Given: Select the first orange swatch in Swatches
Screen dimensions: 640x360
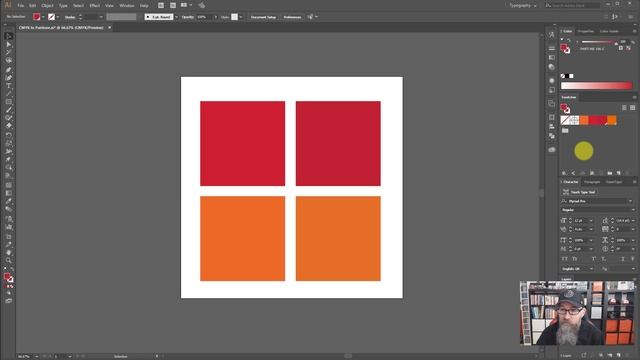Looking at the screenshot, I should tap(584, 120).
